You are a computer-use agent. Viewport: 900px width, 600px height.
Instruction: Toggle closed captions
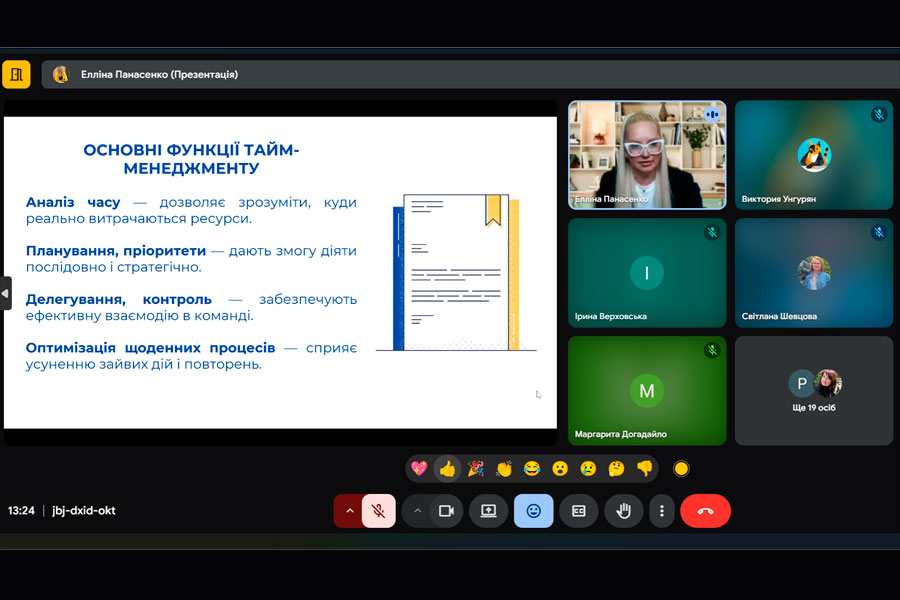point(579,510)
